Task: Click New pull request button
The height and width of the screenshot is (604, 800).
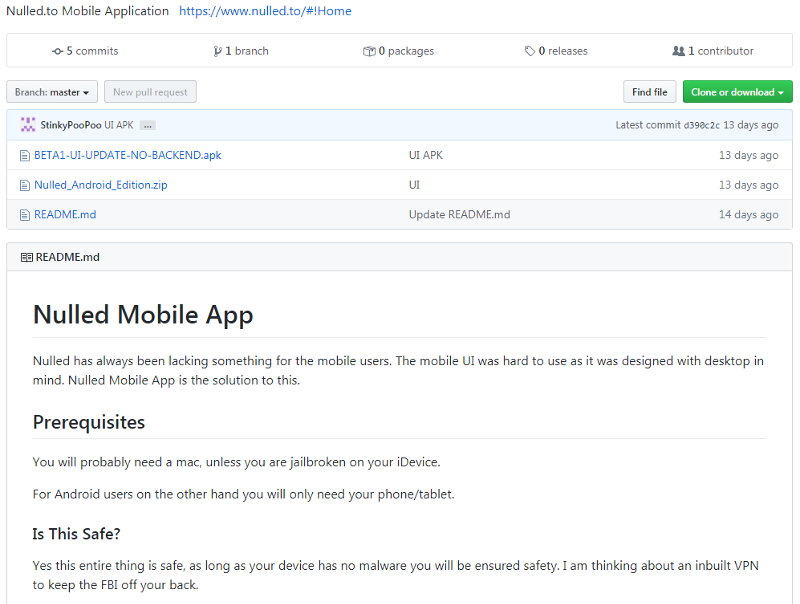Action: pyautogui.click(x=151, y=92)
